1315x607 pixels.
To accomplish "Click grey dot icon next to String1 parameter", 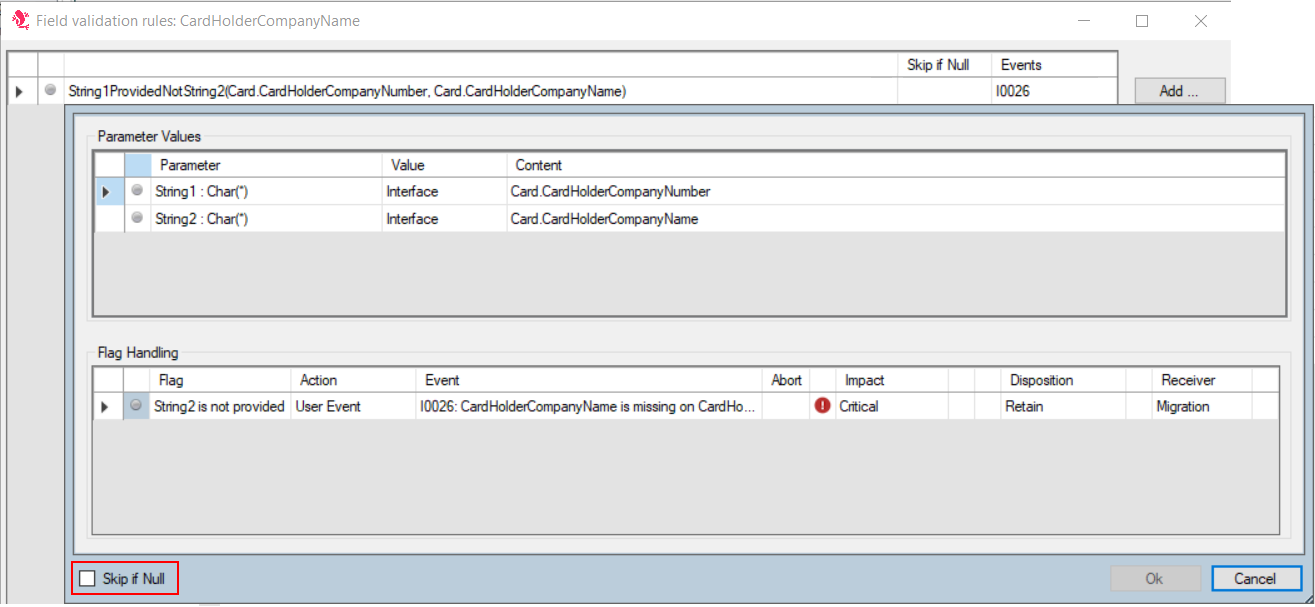I will 138,190.
